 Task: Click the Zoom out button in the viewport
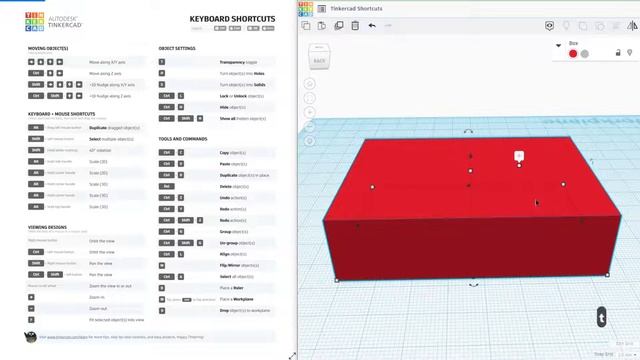[x=310, y=127]
